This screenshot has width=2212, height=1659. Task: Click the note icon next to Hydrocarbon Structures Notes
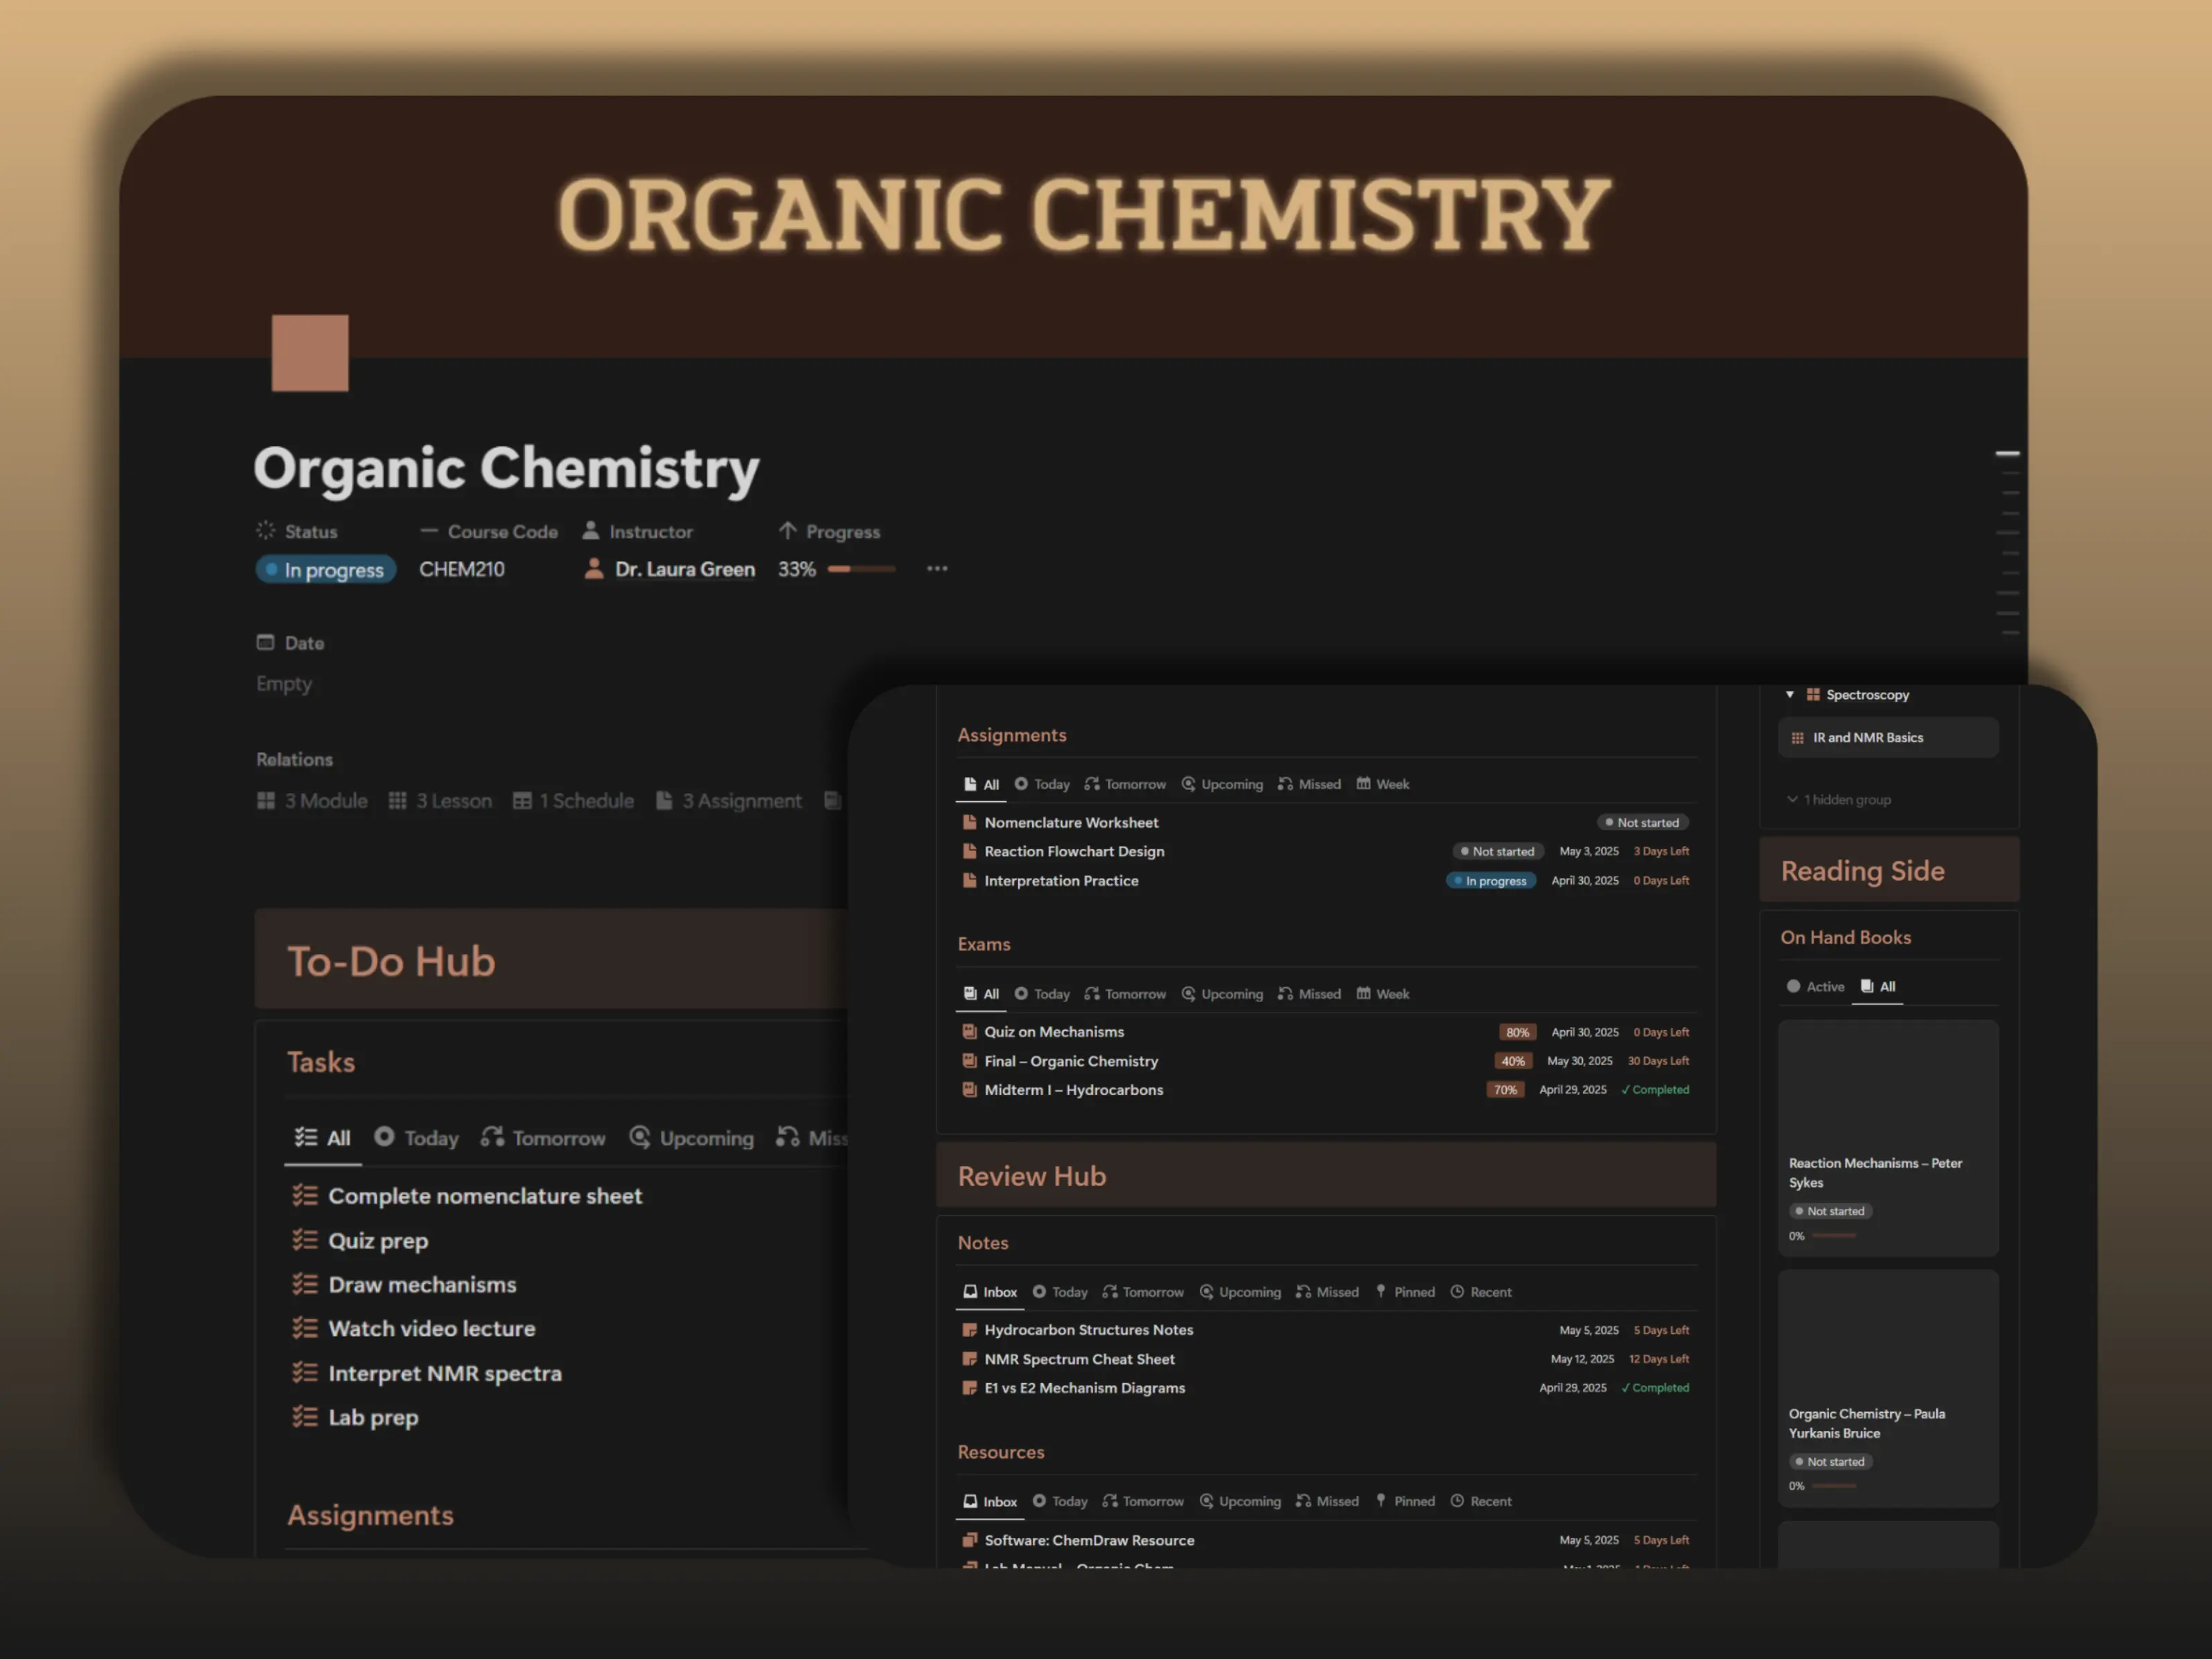[970, 1330]
